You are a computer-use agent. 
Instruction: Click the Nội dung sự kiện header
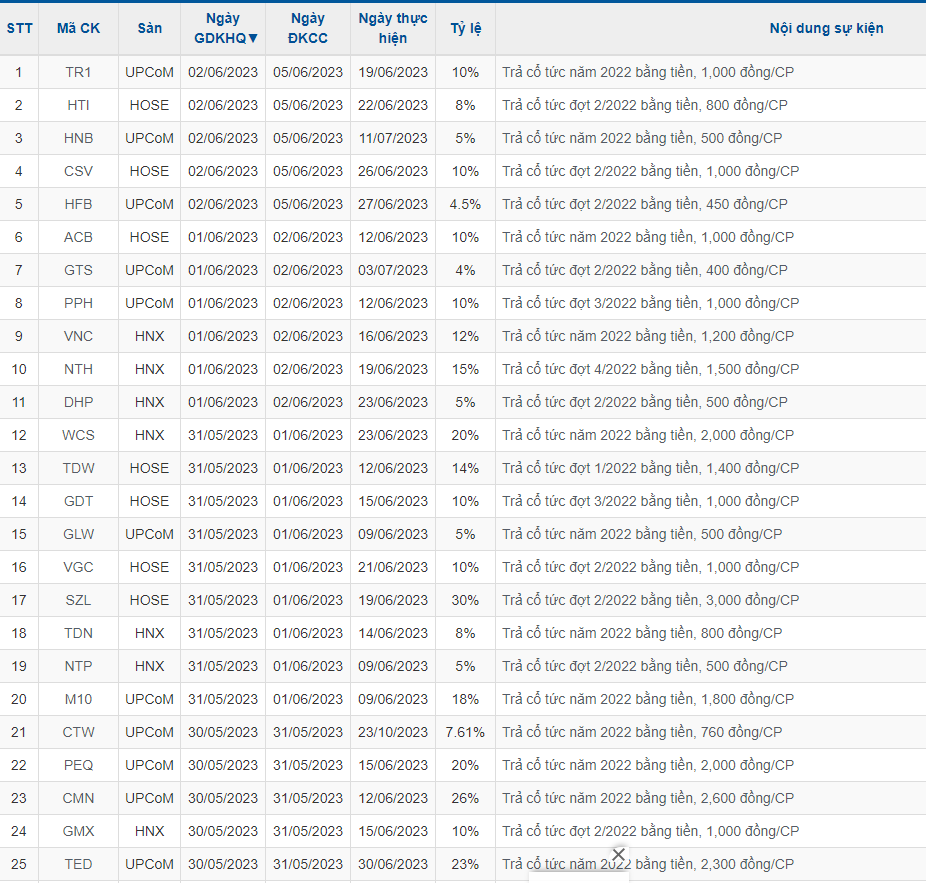click(826, 29)
